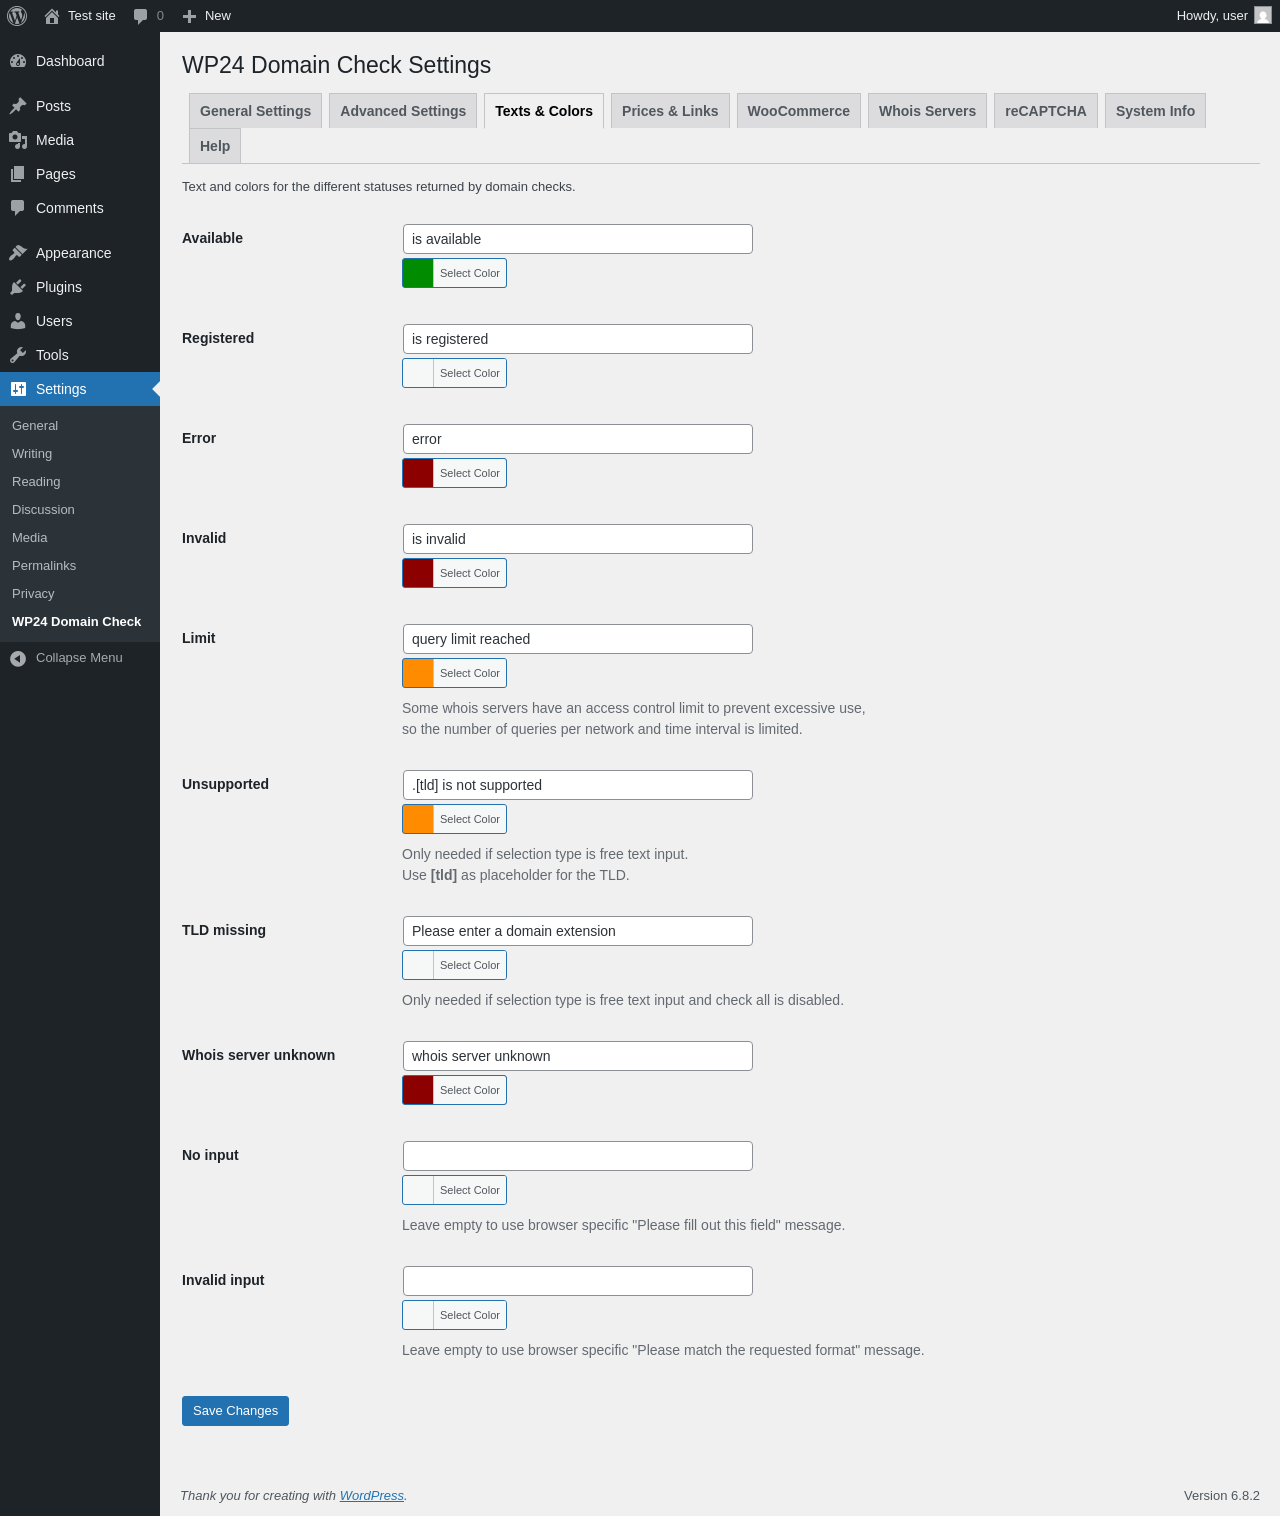This screenshot has width=1280, height=1516.
Task: Open the reCAPTCHA tab
Action: (x=1046, y=111)
